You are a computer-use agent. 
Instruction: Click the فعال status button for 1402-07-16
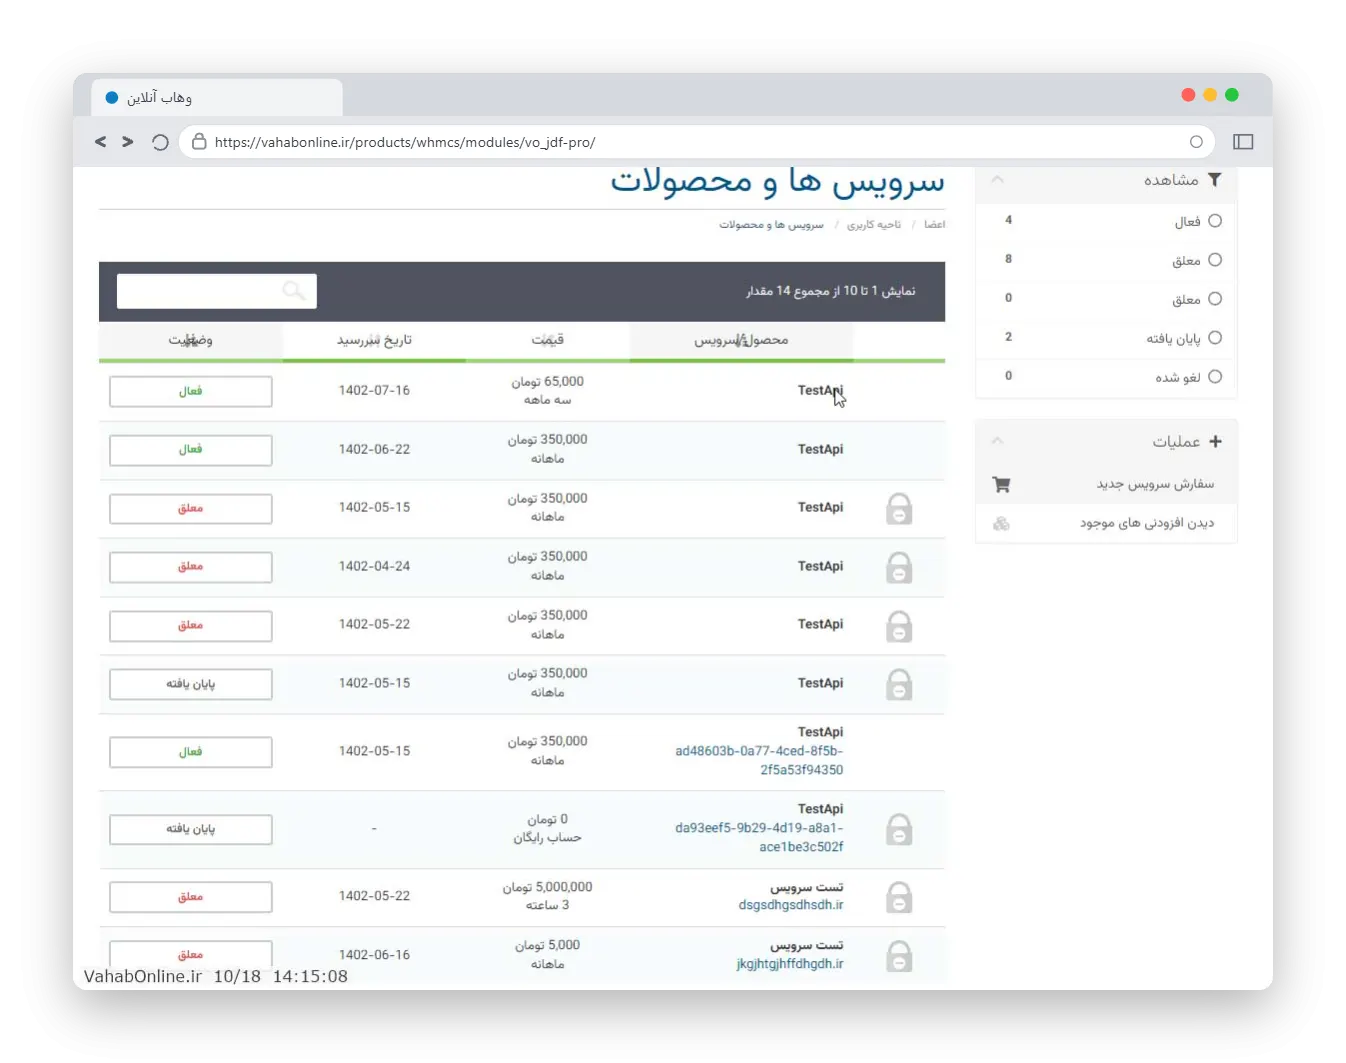pos(191,391)
